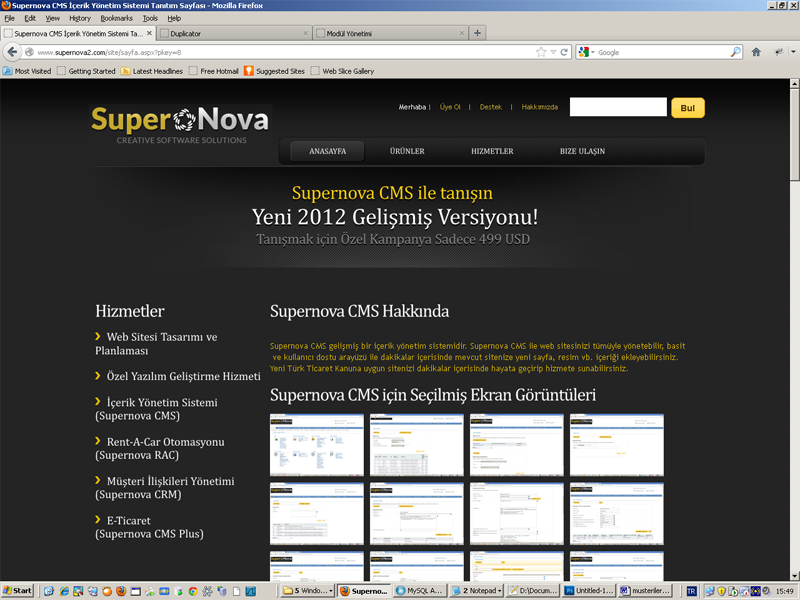Open the Web Slice Gallery bookmark
Image resolution: width=800 pixels, height=600 pixels.
tap(342, 71)
